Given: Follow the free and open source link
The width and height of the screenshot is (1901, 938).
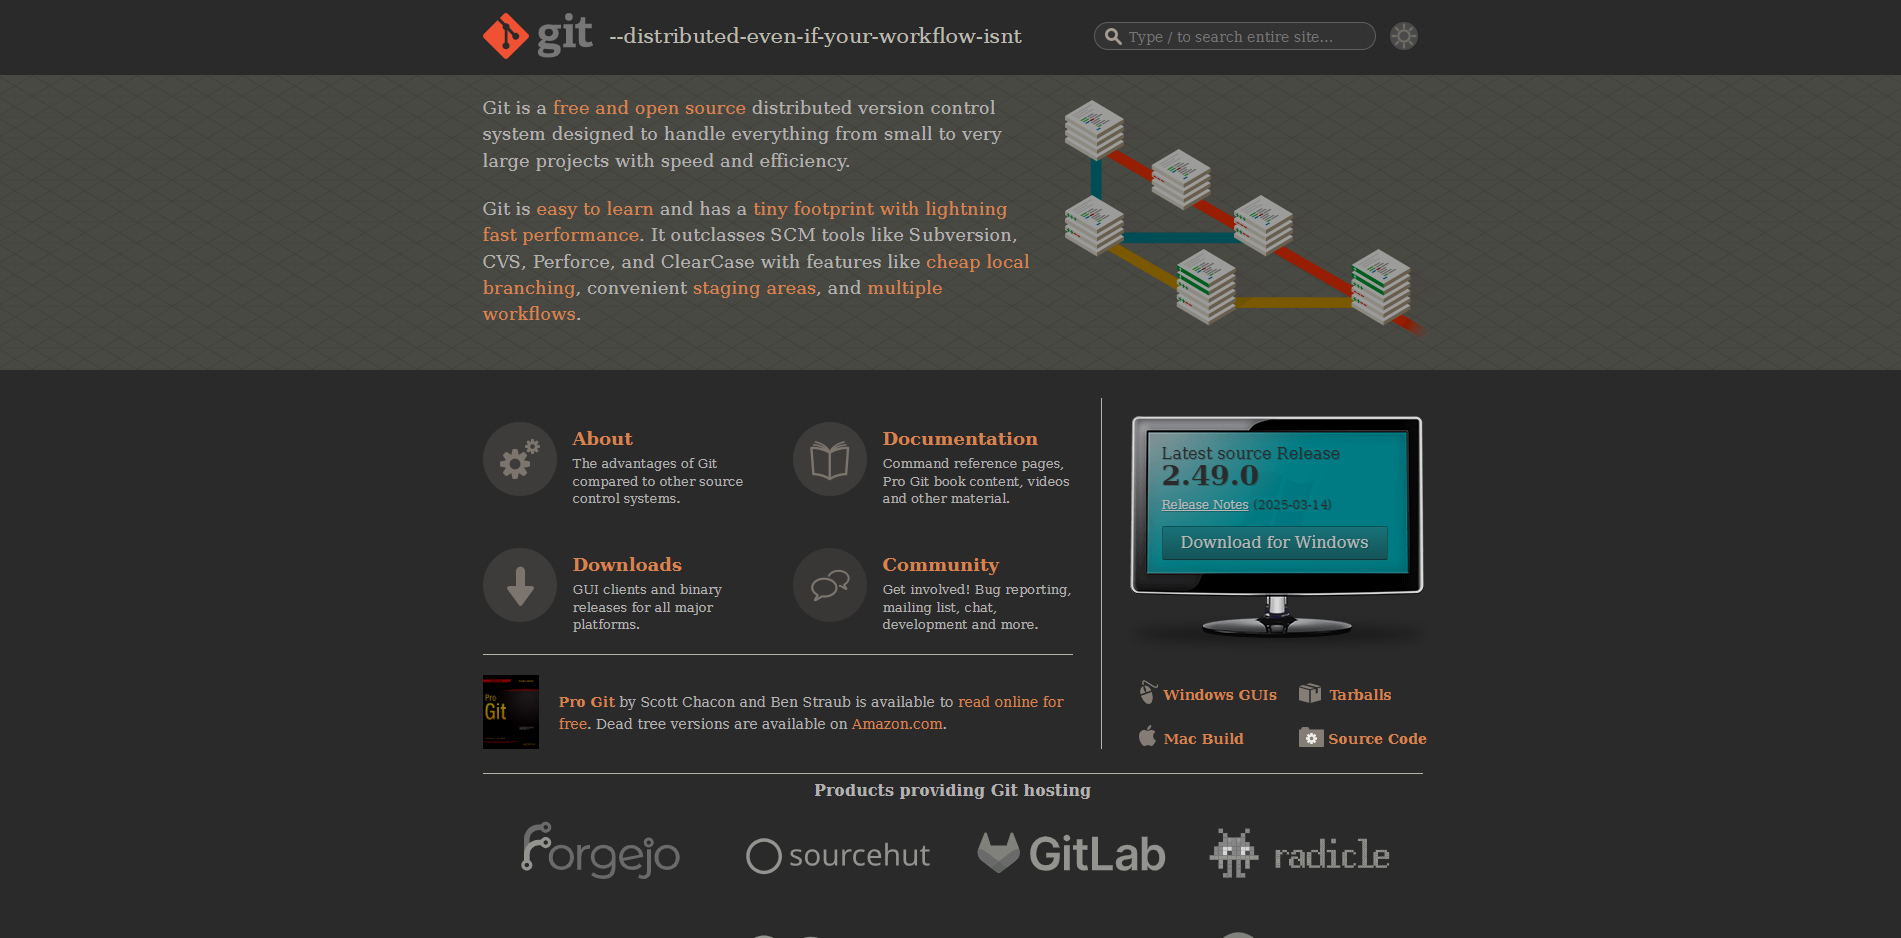Looking at the screenshot, I should tap(649, 108).
